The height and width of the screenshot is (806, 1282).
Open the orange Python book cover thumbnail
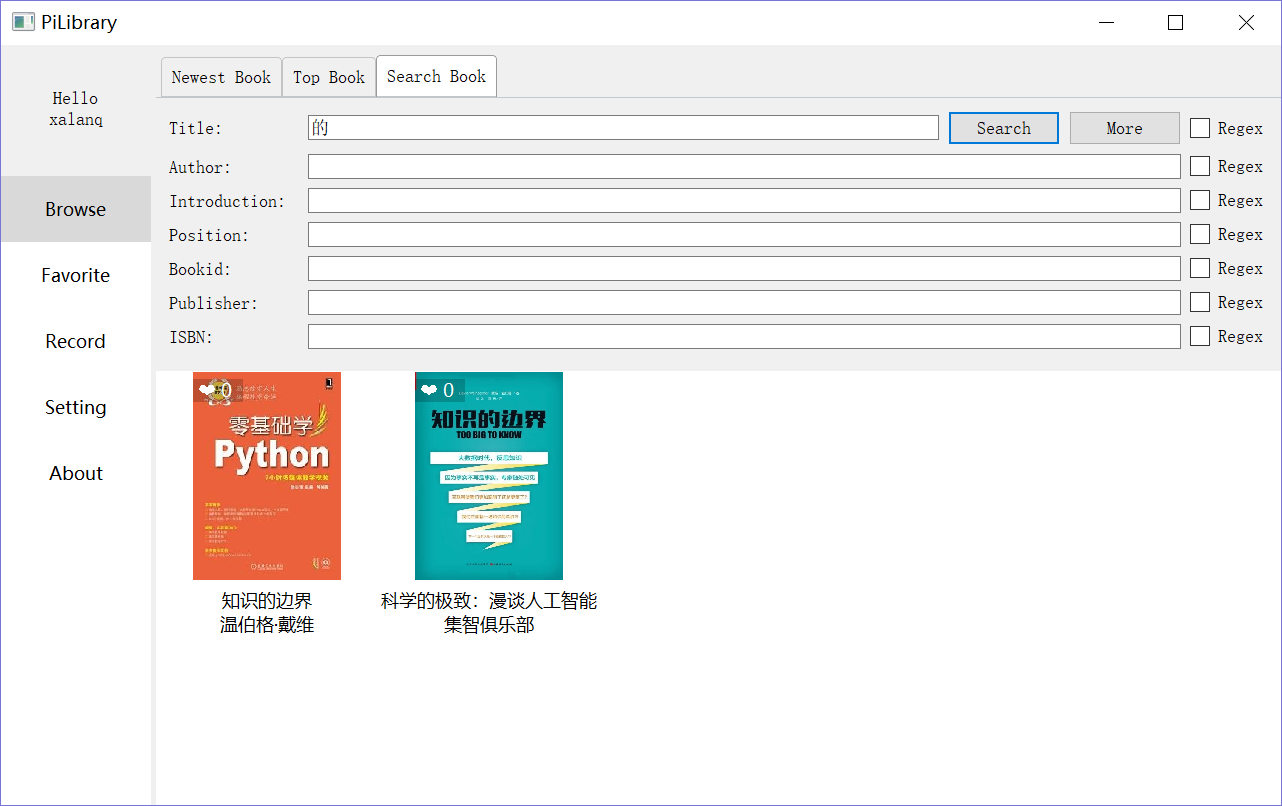(267, 476)
